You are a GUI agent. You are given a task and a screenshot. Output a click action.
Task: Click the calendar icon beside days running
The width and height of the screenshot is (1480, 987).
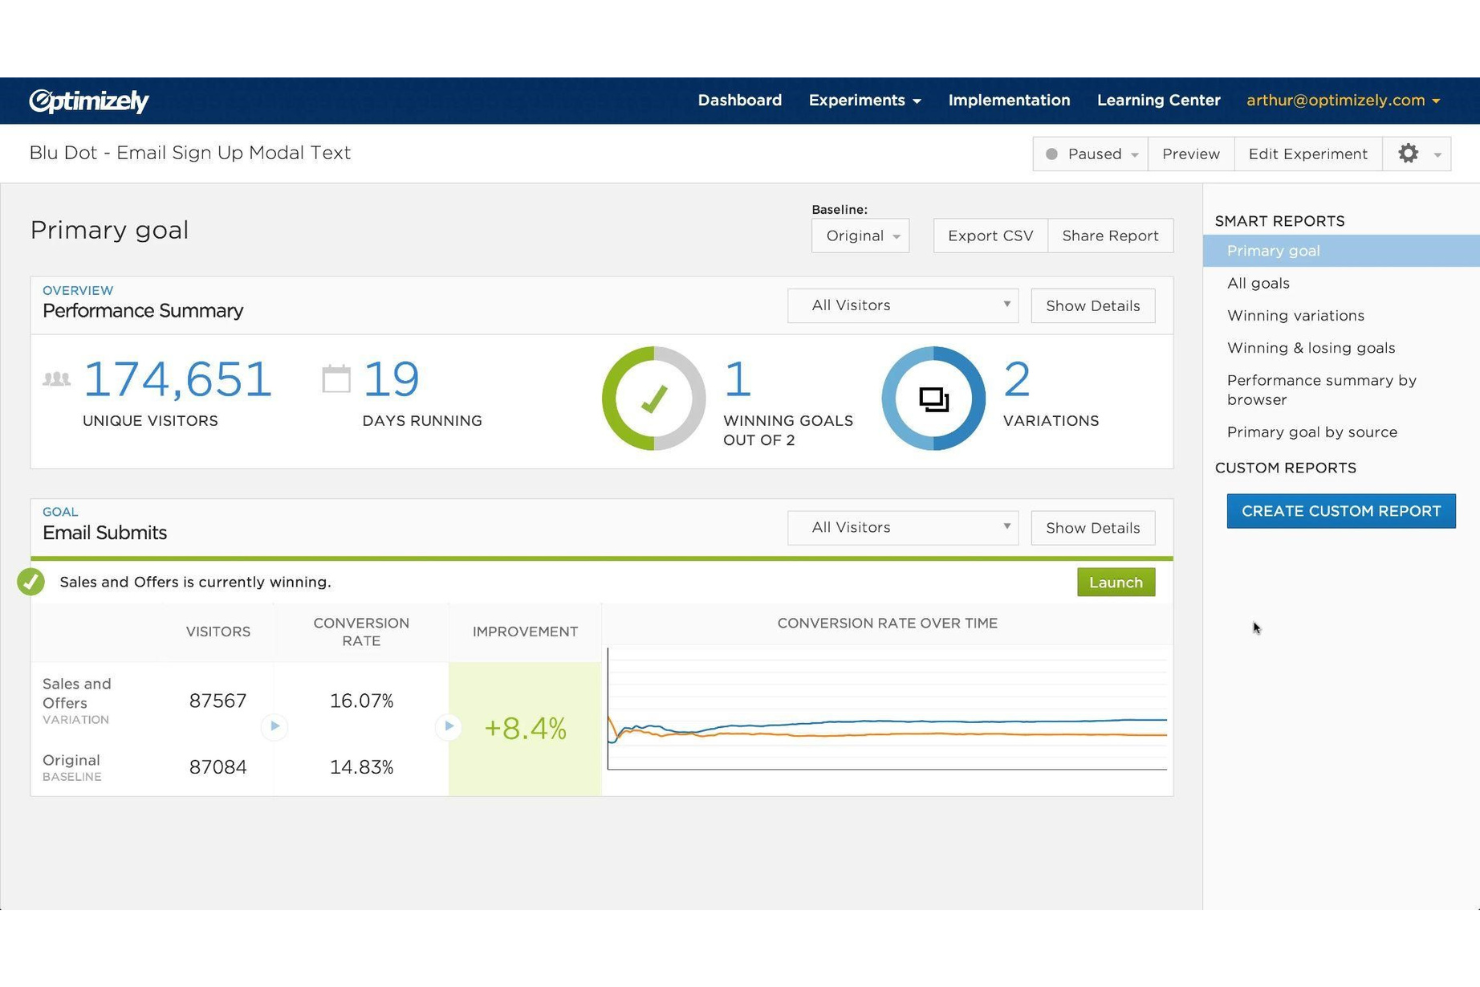339,378
